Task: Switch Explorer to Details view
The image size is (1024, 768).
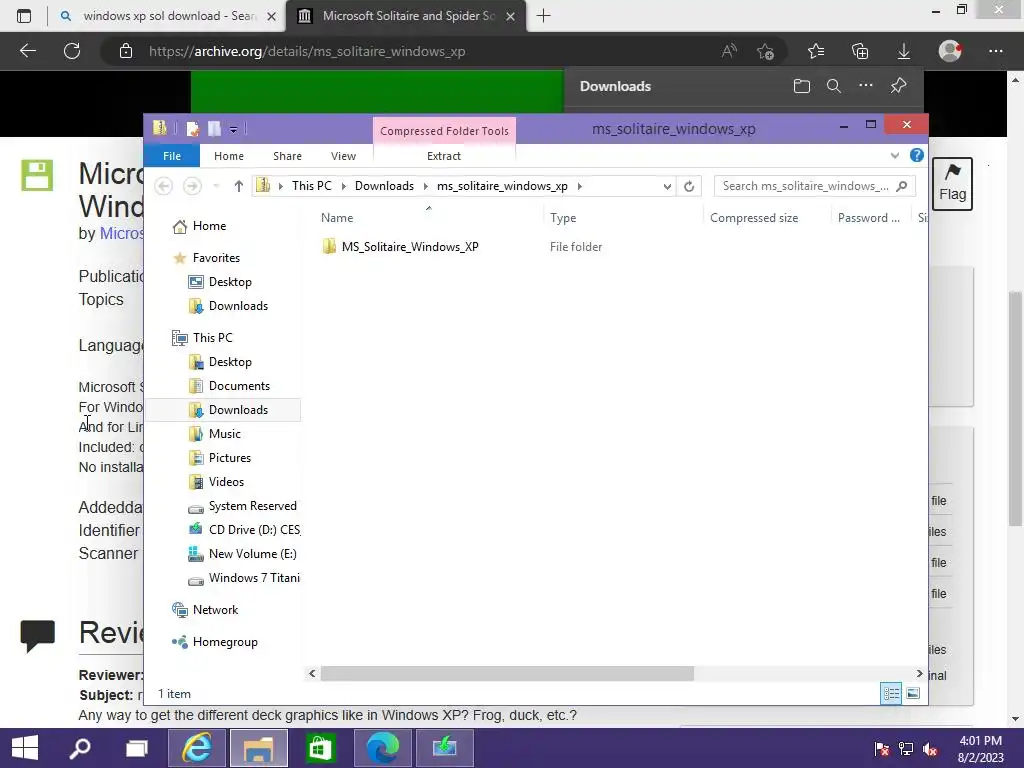Action: [891, 694]
